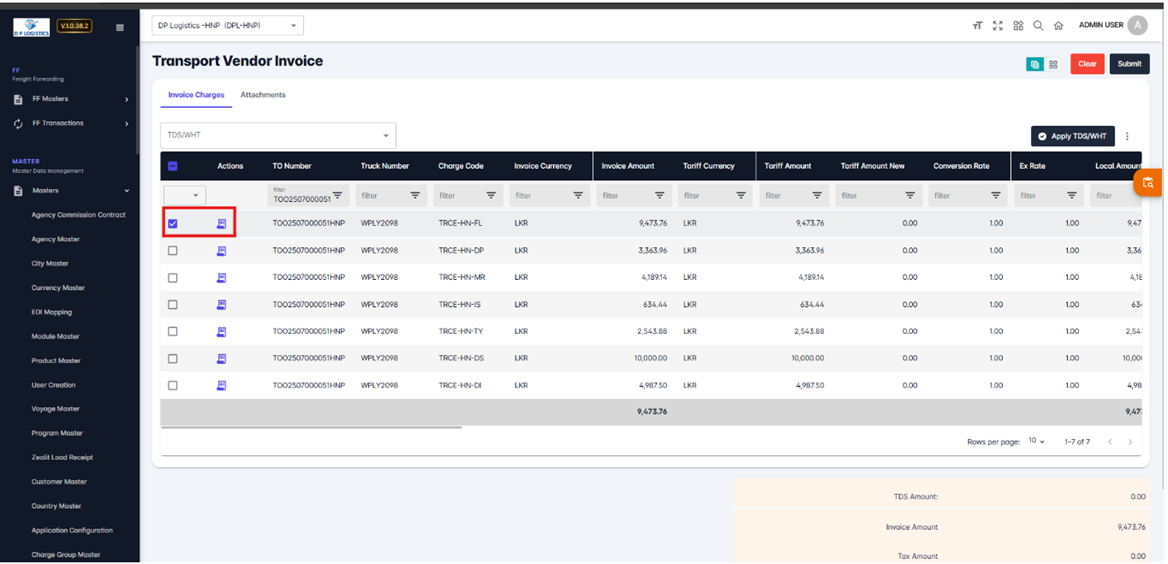Click the Submit button
1168x564 pixels.
[1129, 64]
